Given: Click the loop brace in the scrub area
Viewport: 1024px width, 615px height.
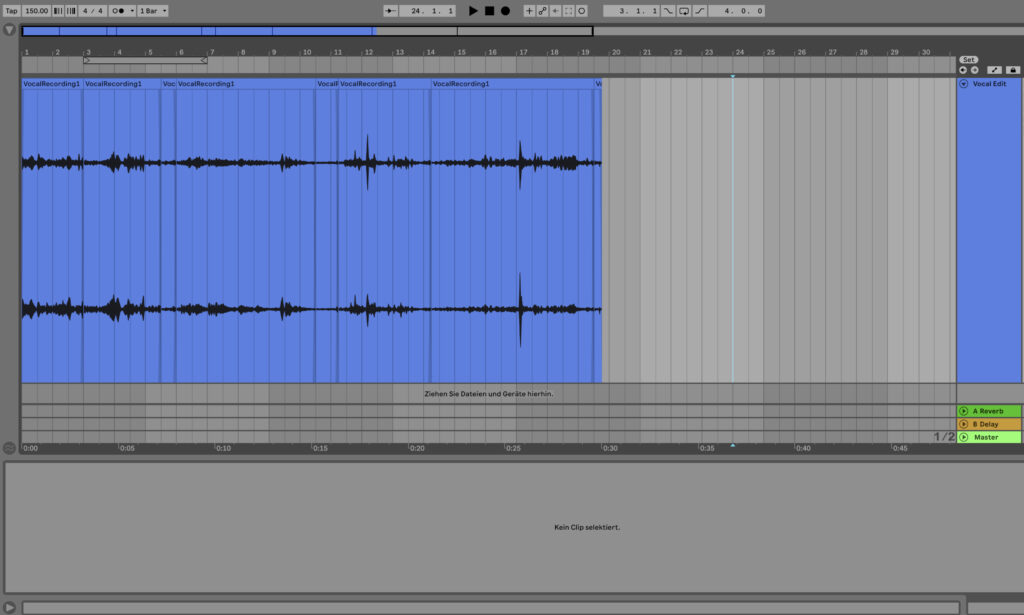Looking at the screenshot, I should tap(145, 60).
